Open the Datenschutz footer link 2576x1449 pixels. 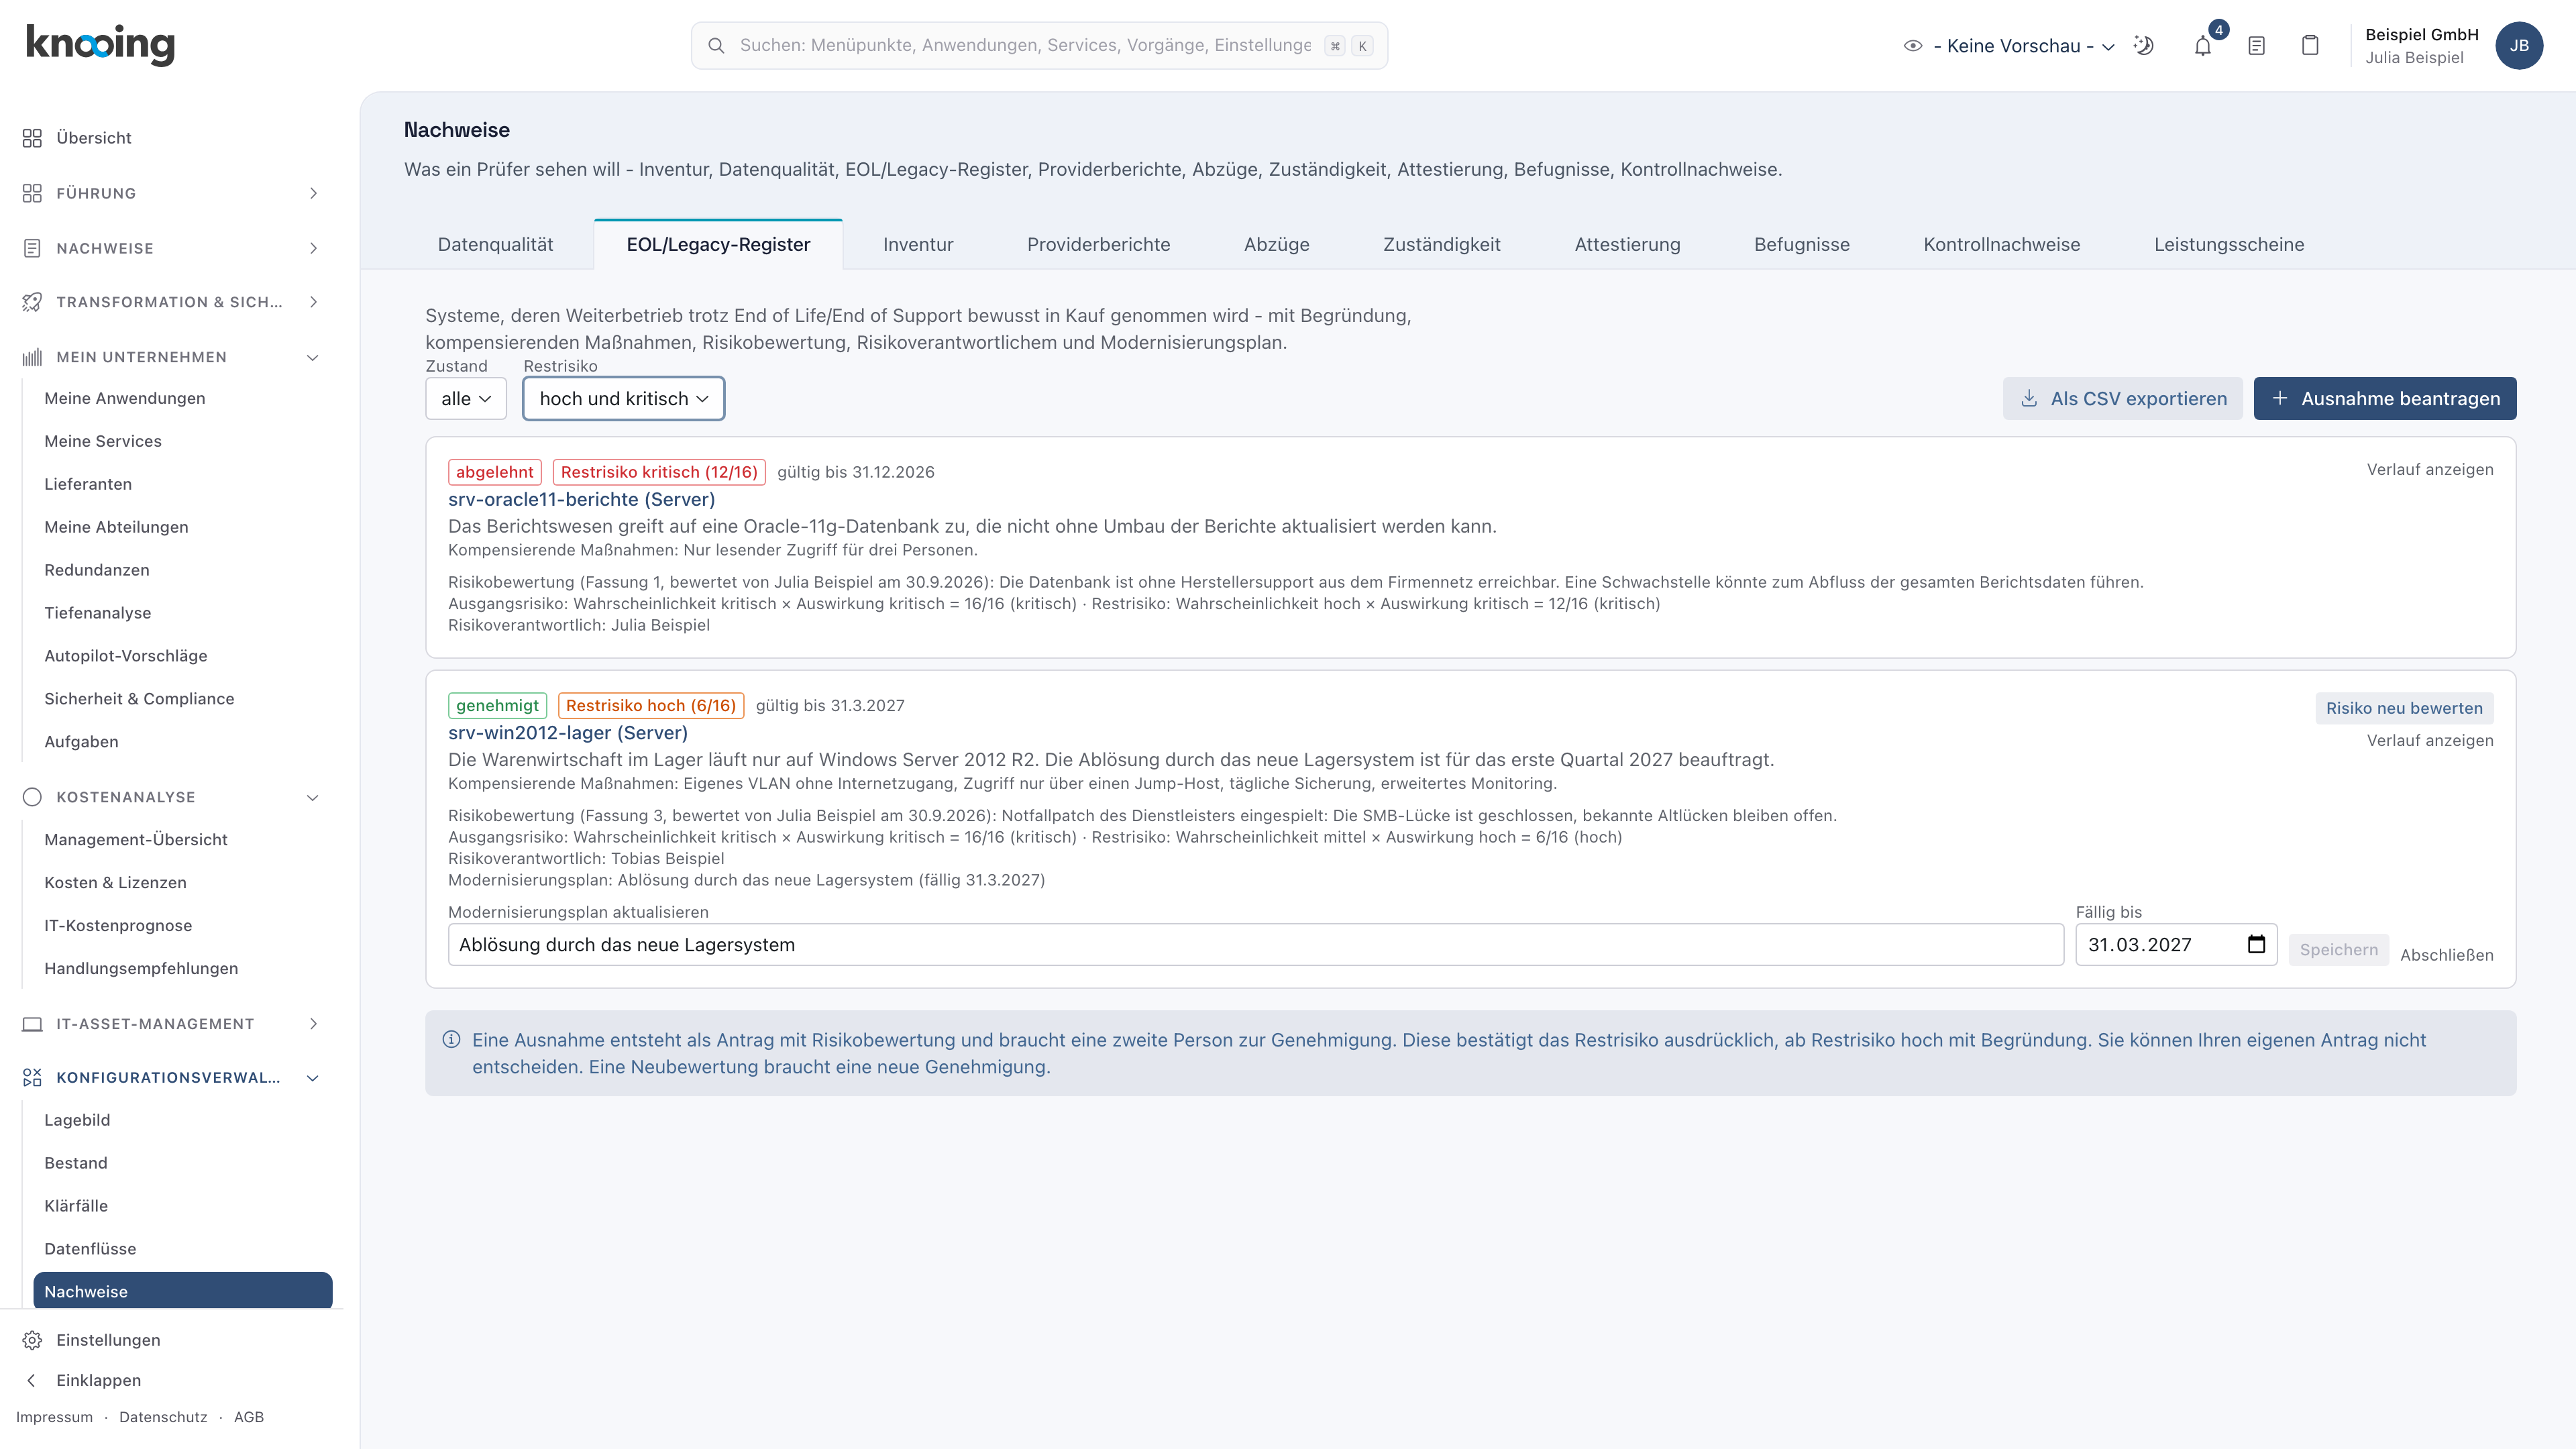point(163,1417)
